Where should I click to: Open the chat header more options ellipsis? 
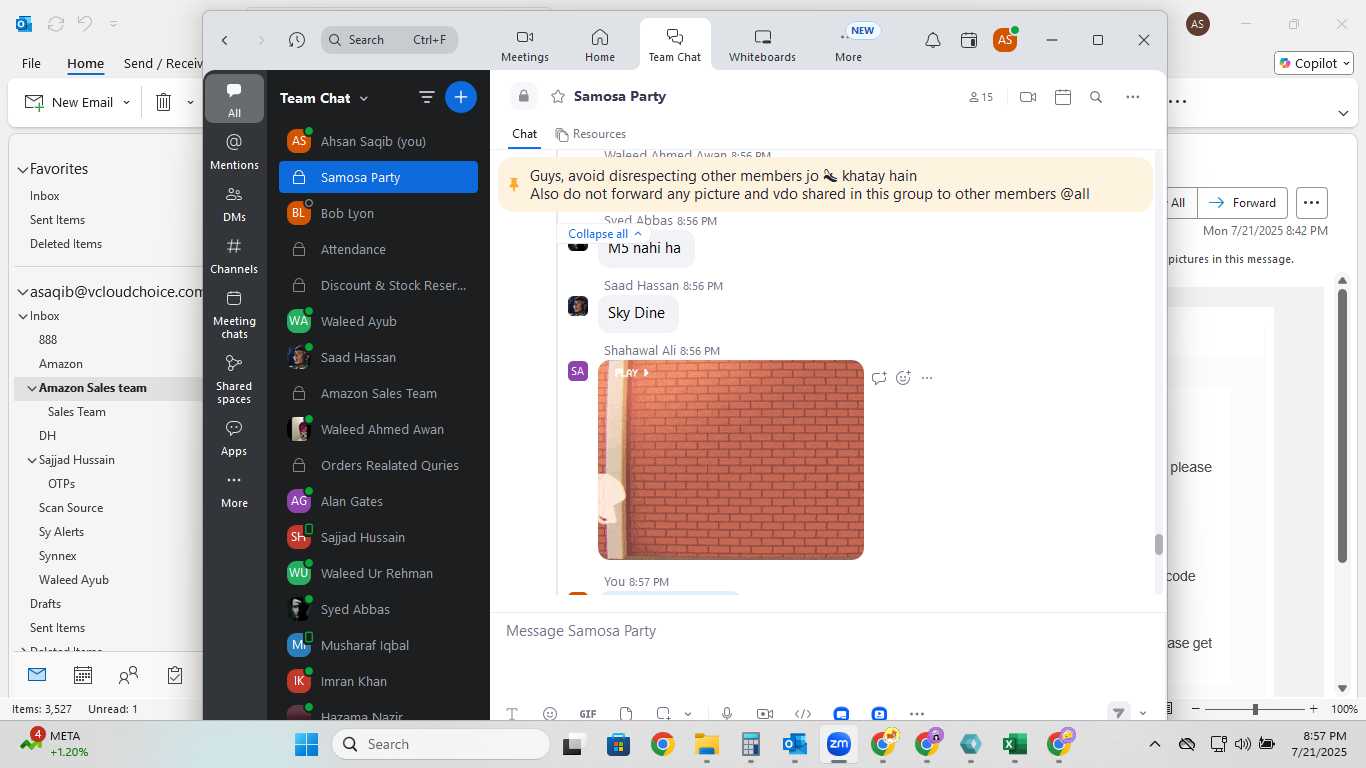point(1132,97)
